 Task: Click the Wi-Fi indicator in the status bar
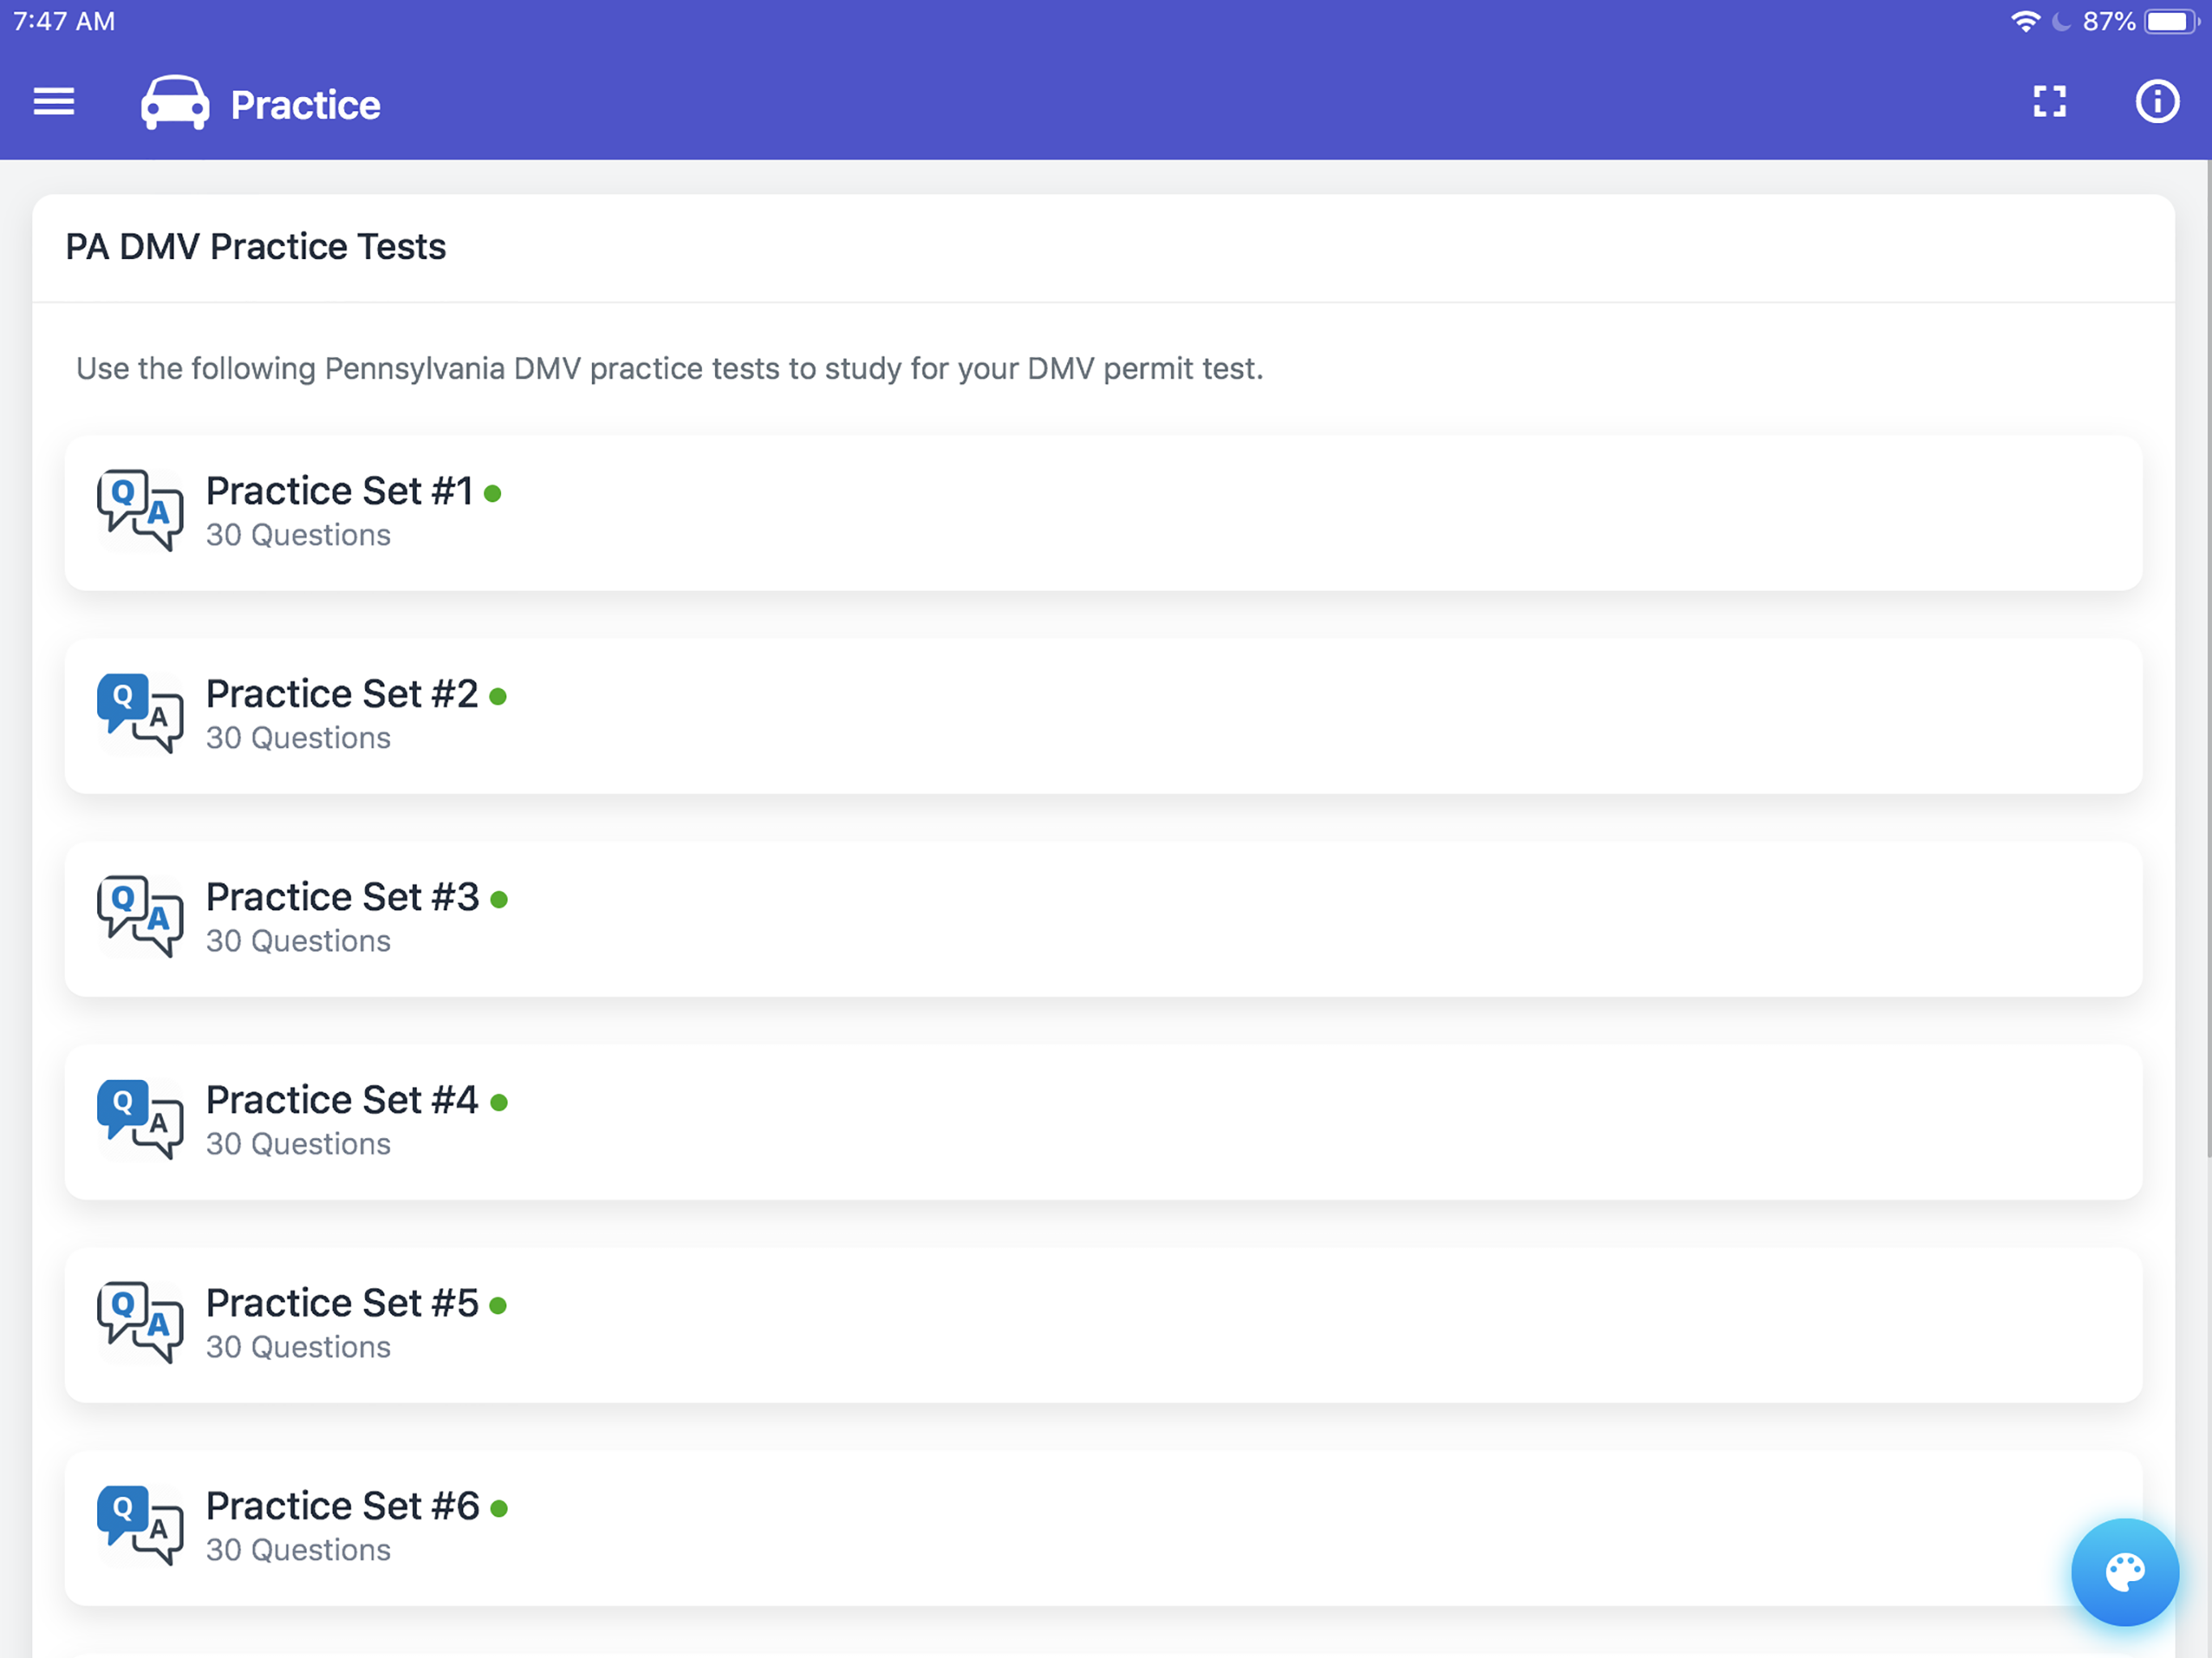click(x=2026, y=20)
